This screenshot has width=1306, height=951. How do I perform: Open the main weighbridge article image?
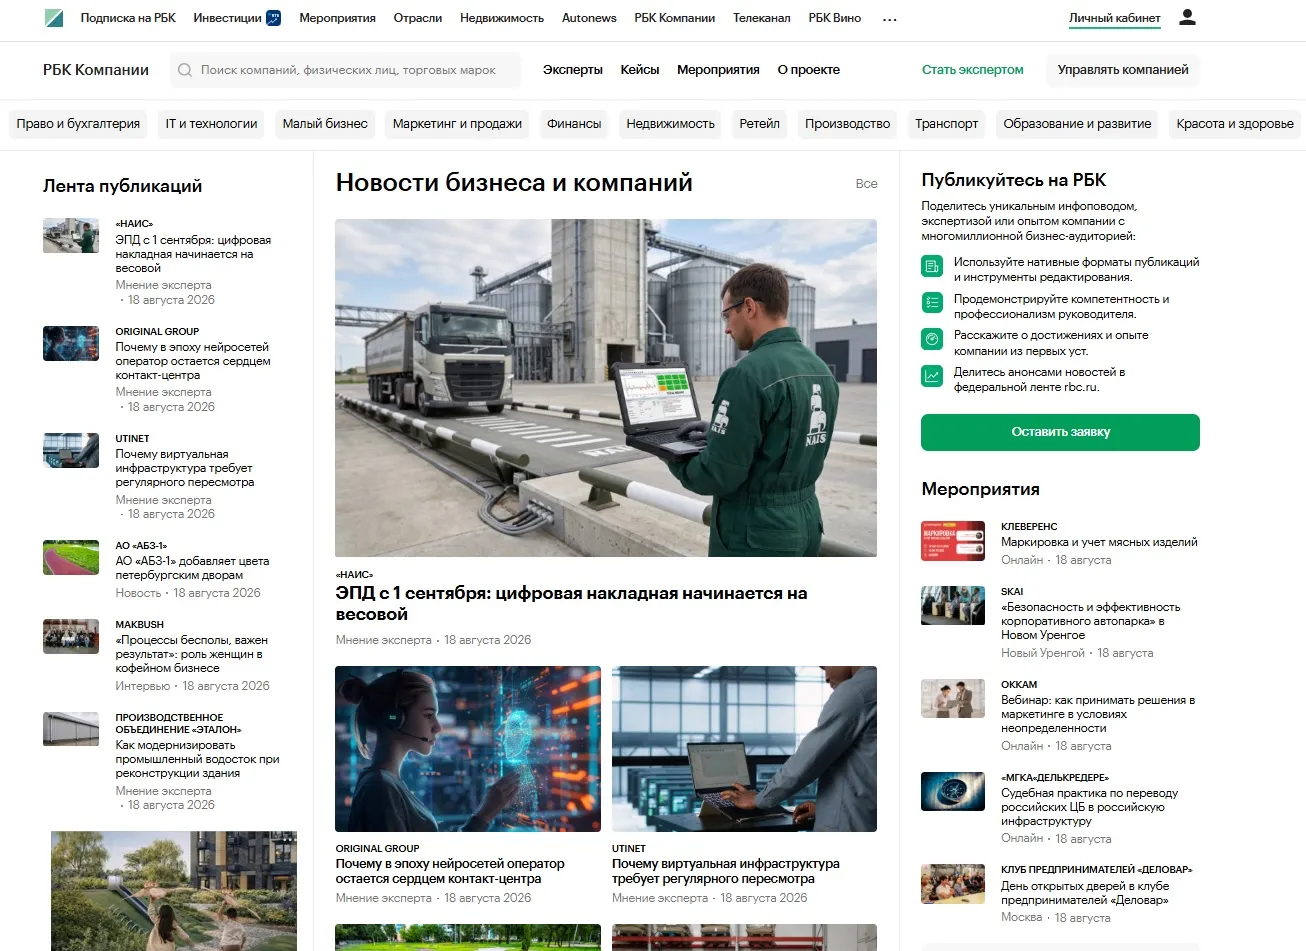tap(606, 388)
